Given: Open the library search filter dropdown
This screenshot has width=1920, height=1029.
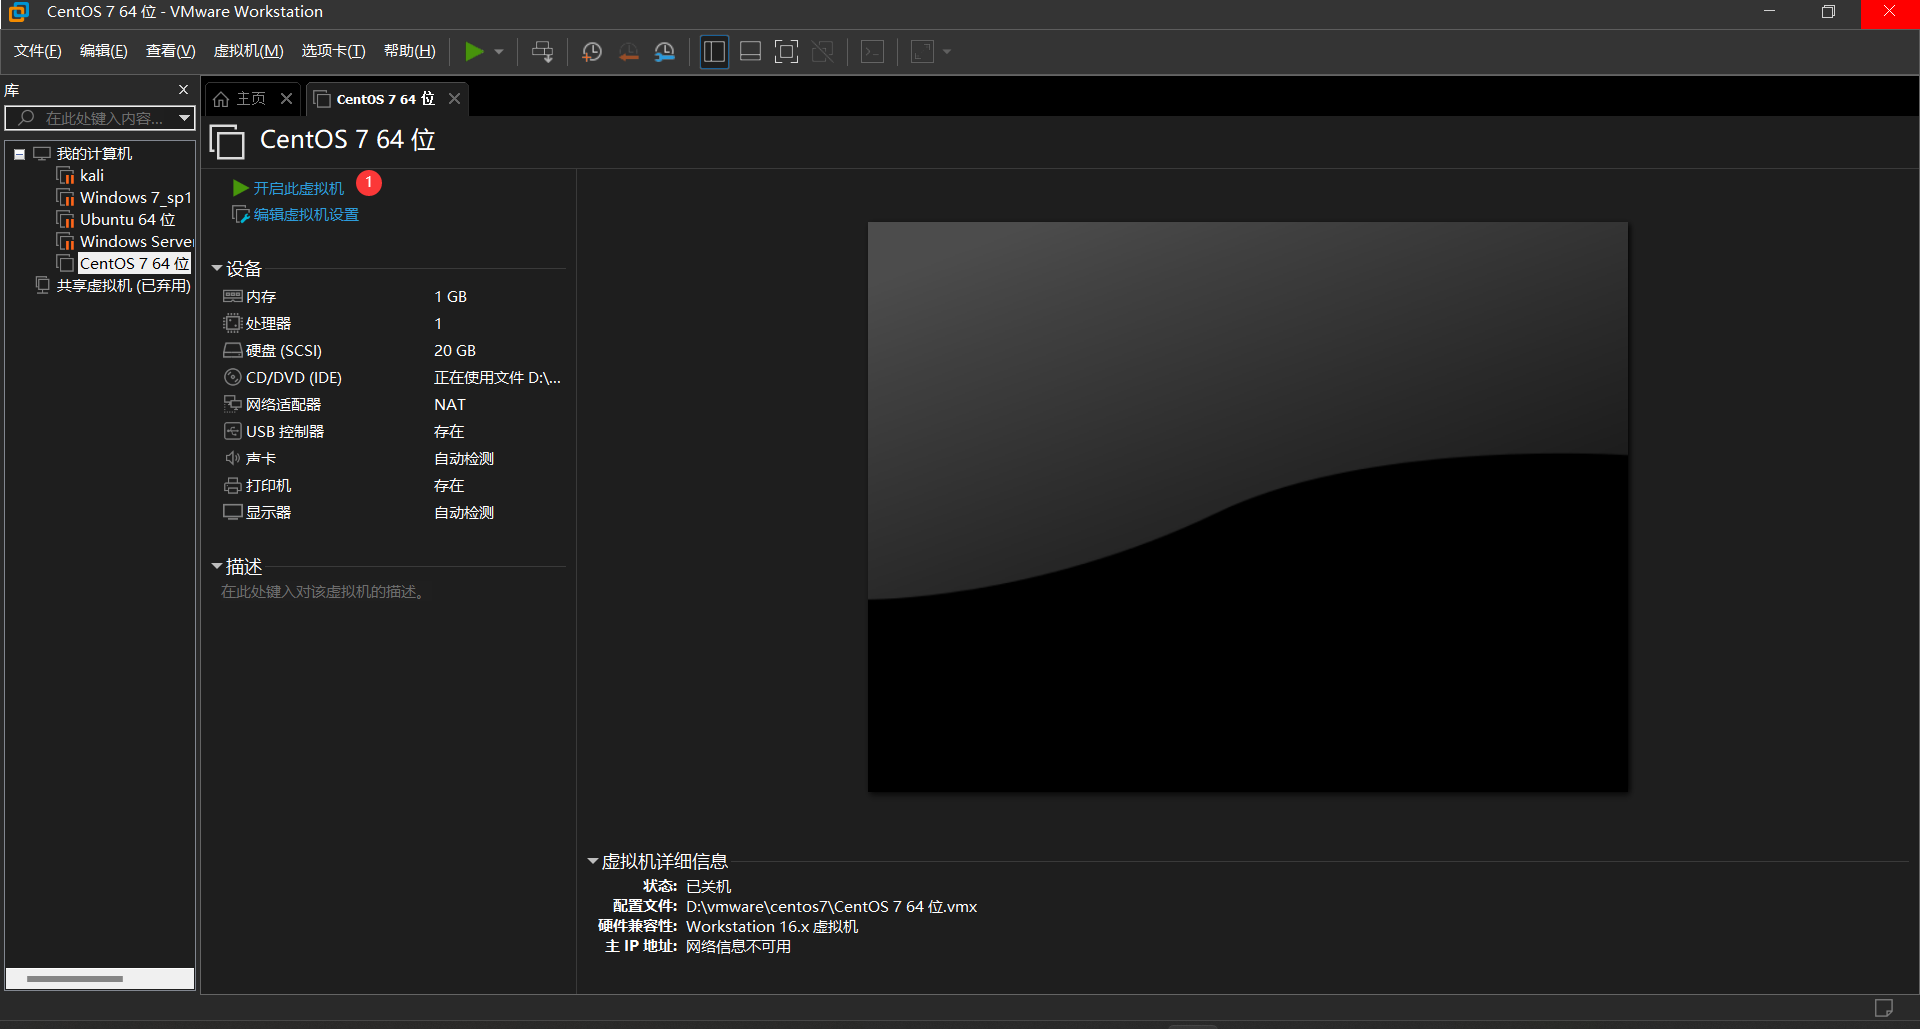Looking at the screenshot, I should pyautogui.click(x=185, y=118).
